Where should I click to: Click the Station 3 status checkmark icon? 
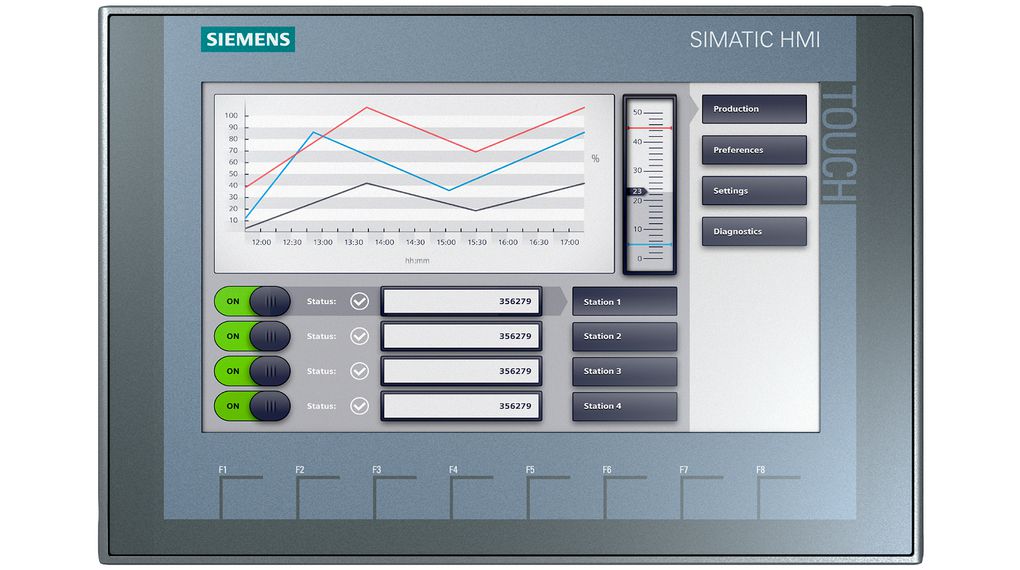359,371
